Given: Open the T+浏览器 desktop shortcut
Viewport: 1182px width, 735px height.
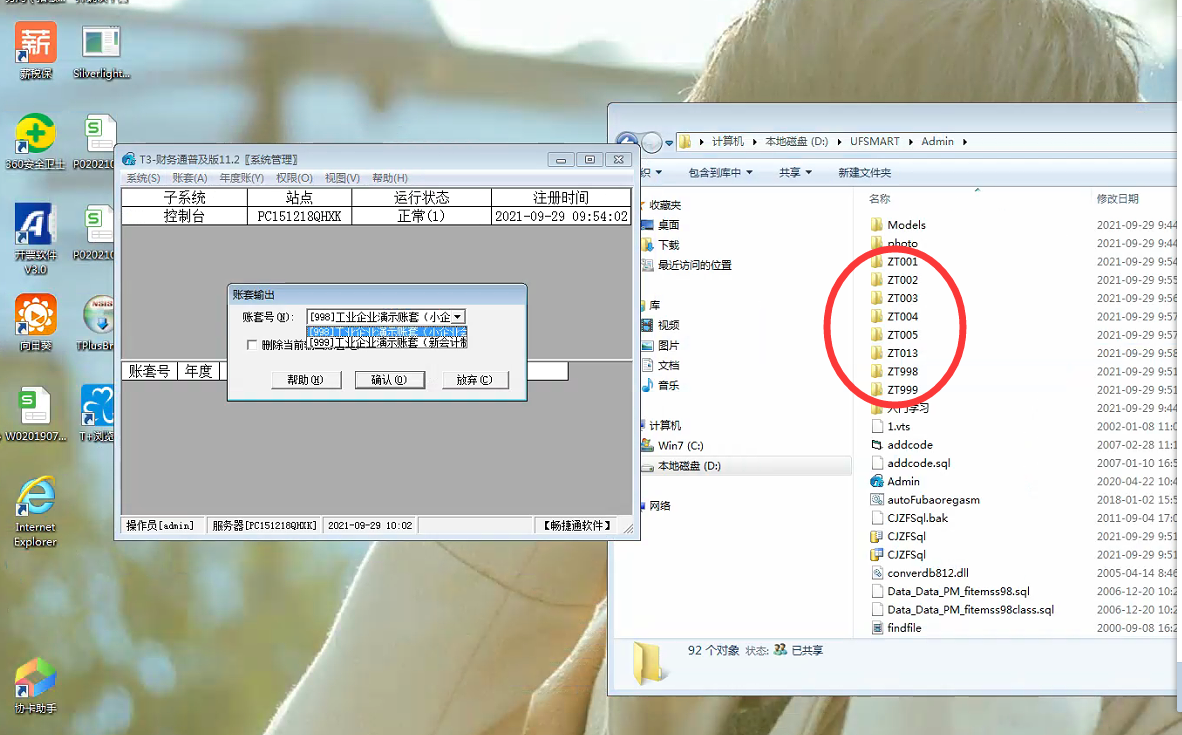Looking at the screenshot, I should 98,413.
